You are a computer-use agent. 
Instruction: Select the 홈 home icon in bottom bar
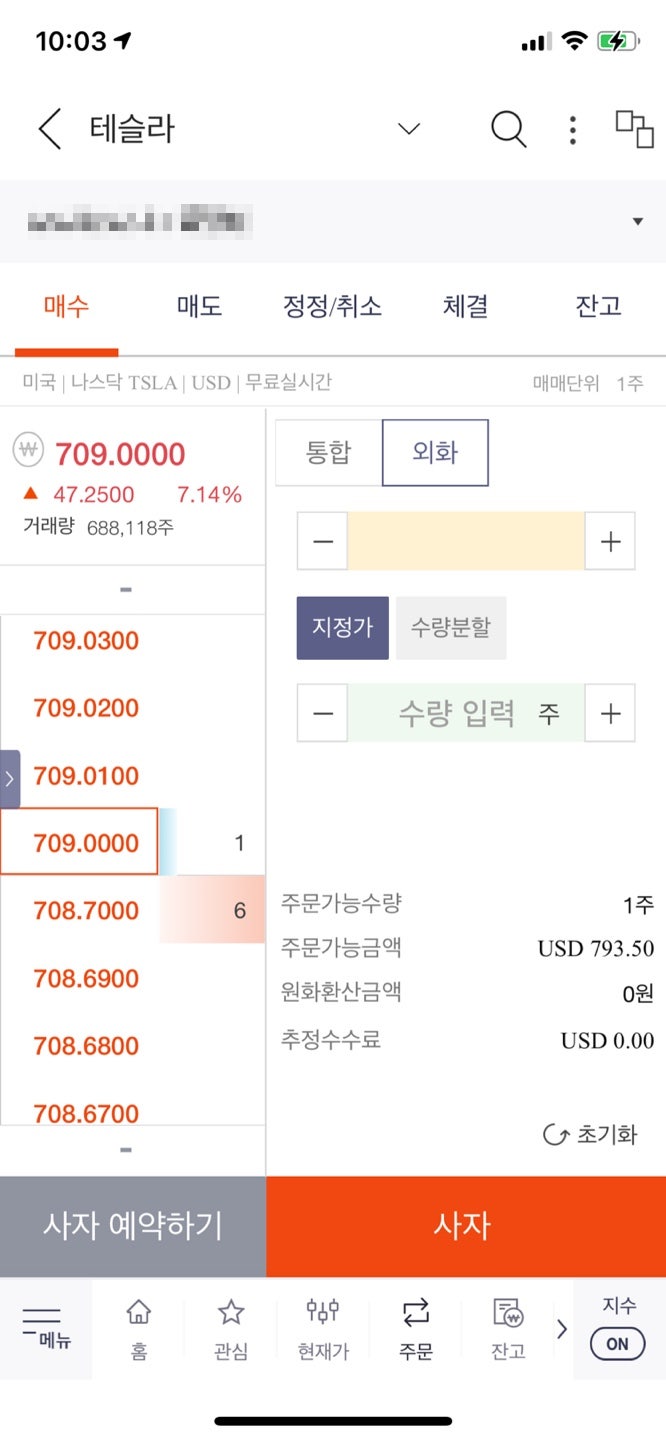tap(138, 1328)
